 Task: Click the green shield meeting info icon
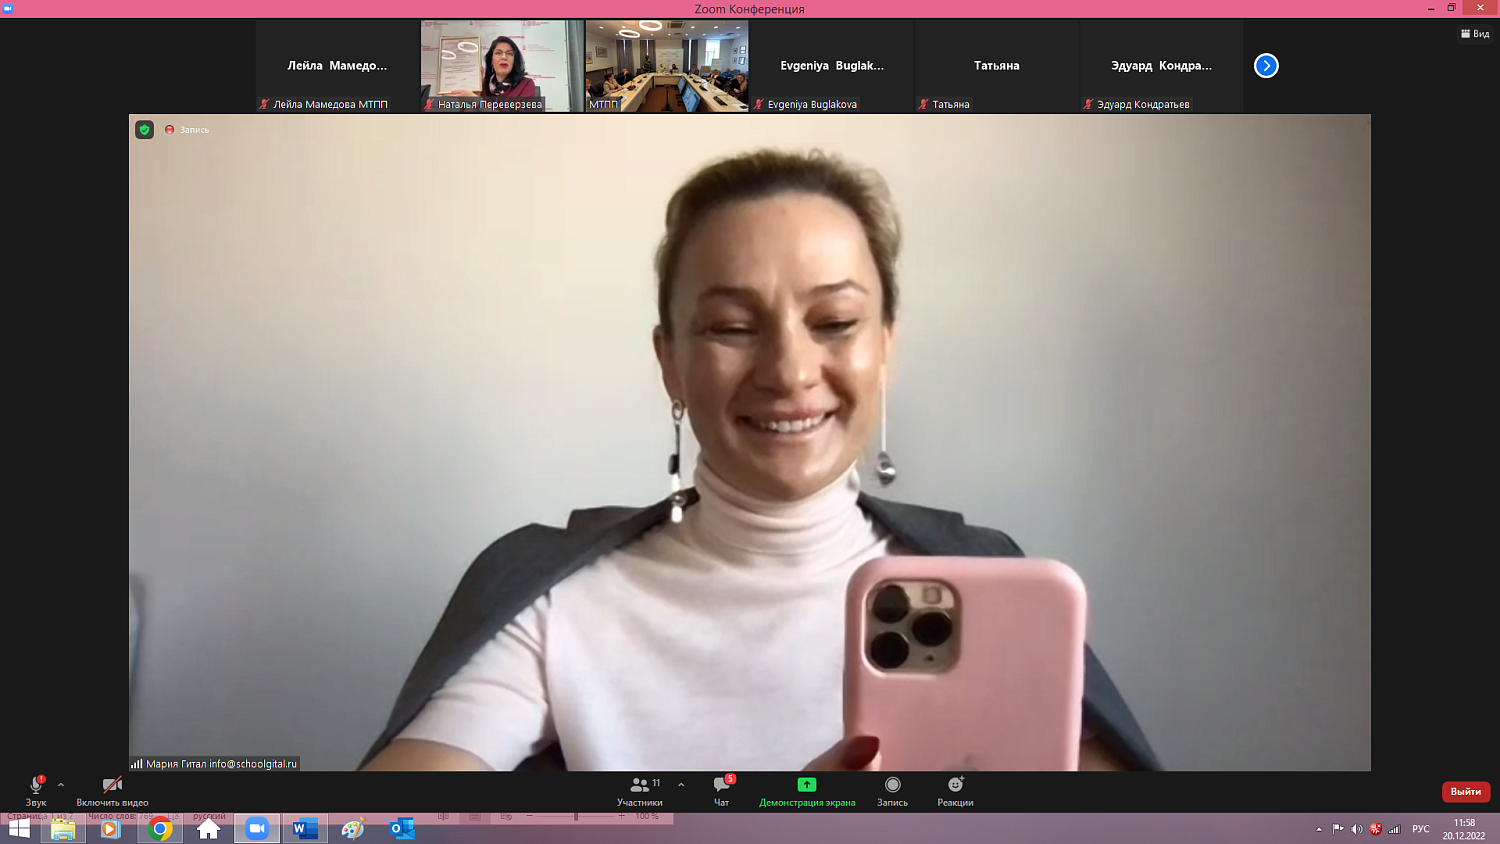point(145,130)
